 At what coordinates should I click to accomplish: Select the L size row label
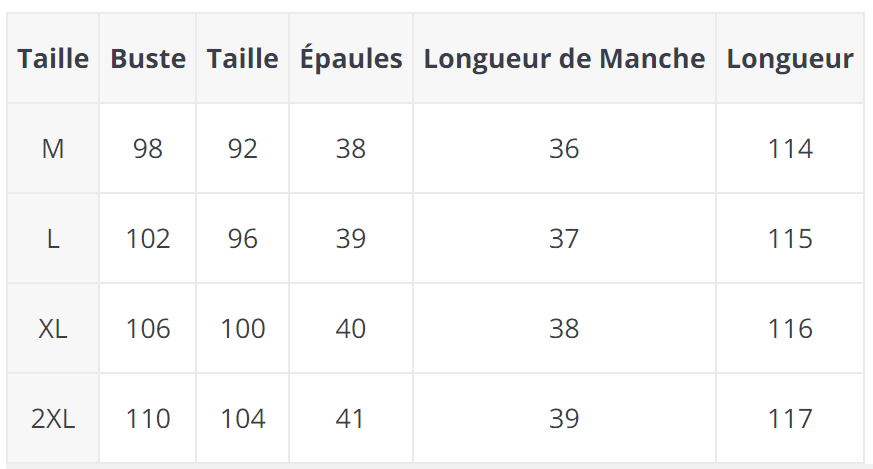point(53,239)
